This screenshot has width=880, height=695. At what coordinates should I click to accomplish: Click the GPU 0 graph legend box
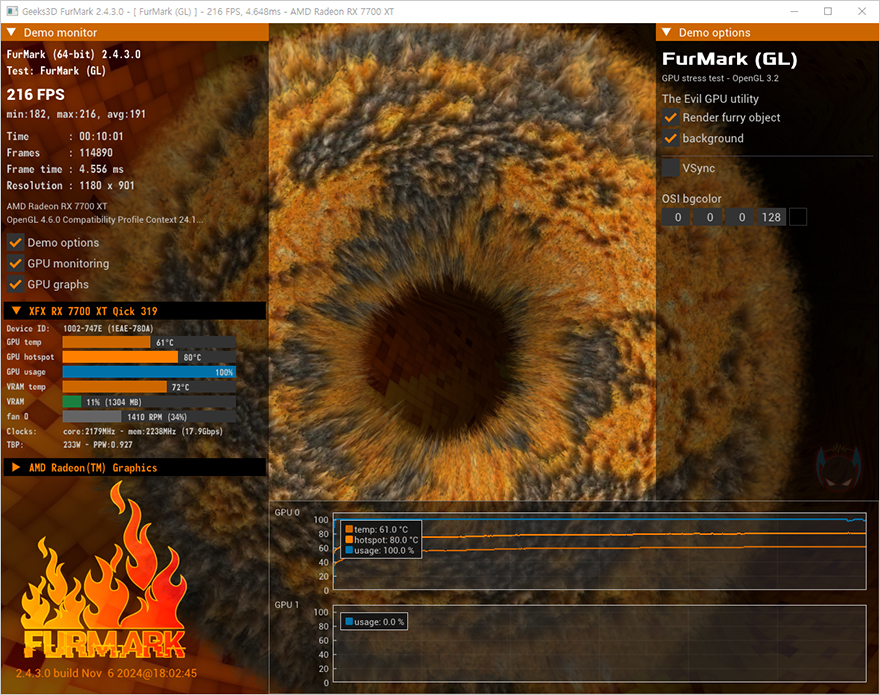point(380,540)
